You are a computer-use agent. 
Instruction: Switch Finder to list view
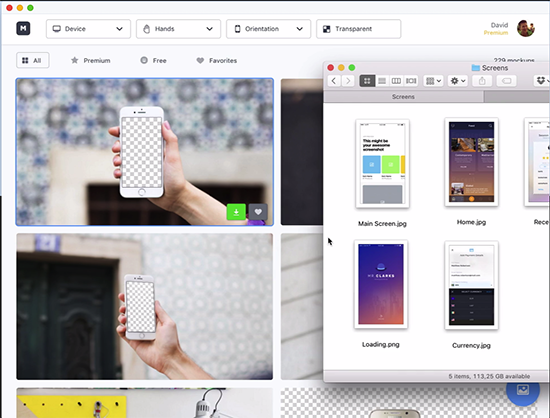(382, 81)
